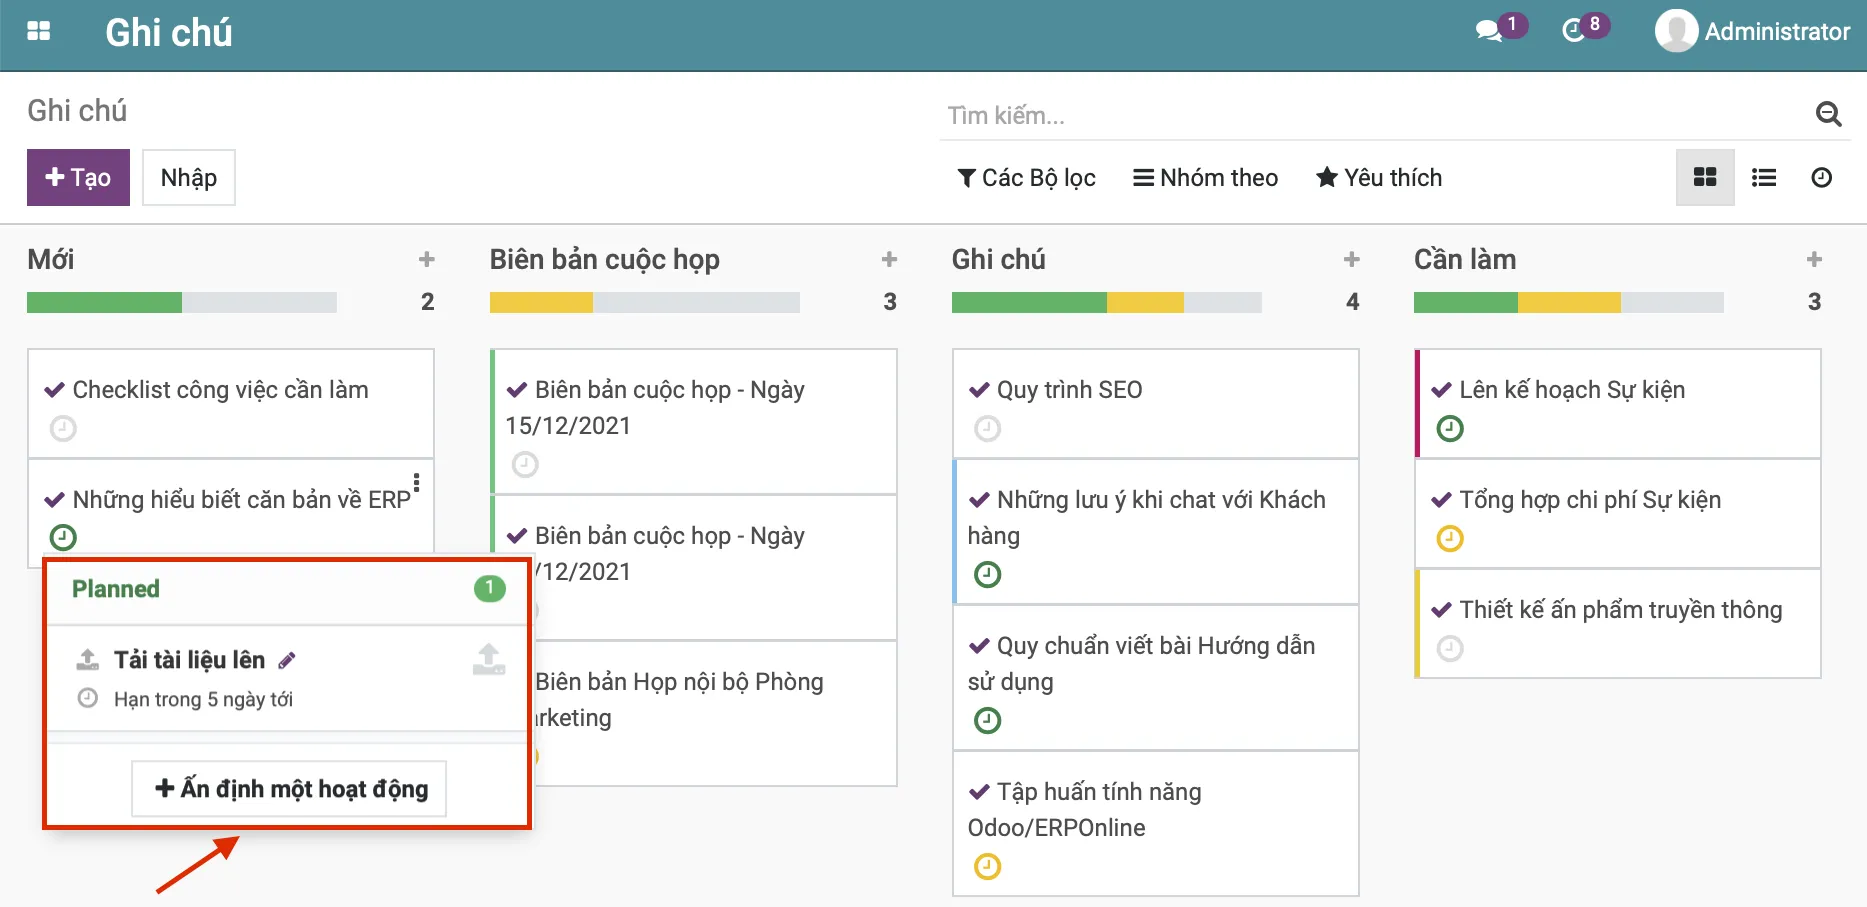Click activity clock on Tổng hợp chi phí Sự kiện

click(x=1450, y=539)
